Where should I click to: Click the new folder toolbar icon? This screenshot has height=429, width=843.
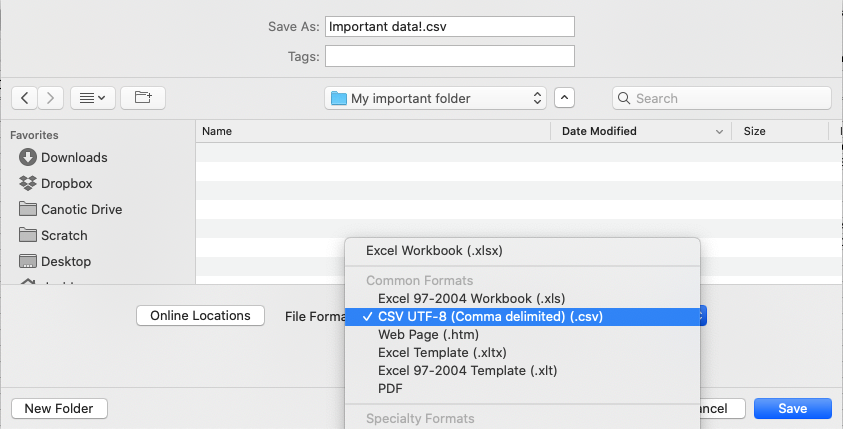point(143,98)
